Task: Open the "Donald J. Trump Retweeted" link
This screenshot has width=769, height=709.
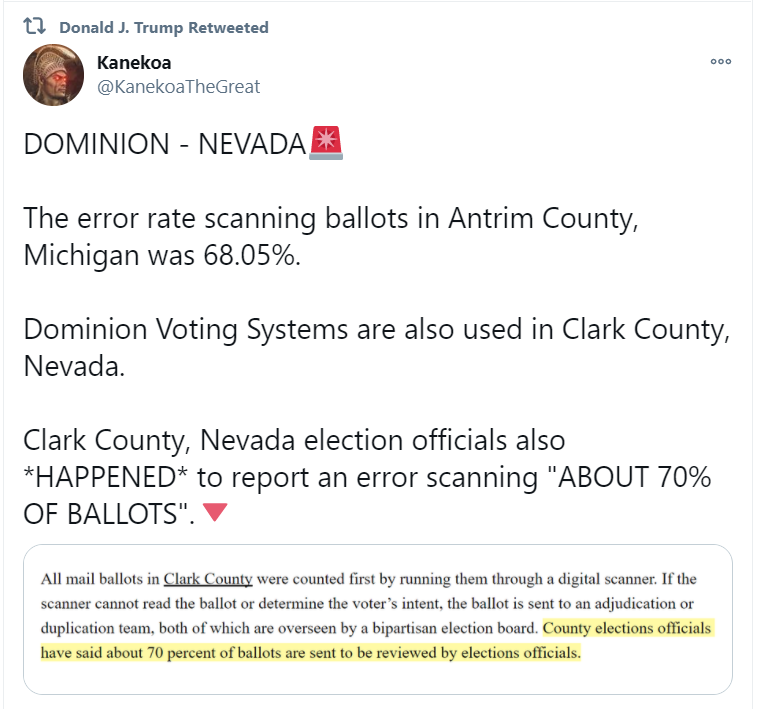Action: click(x=164, y=28)
